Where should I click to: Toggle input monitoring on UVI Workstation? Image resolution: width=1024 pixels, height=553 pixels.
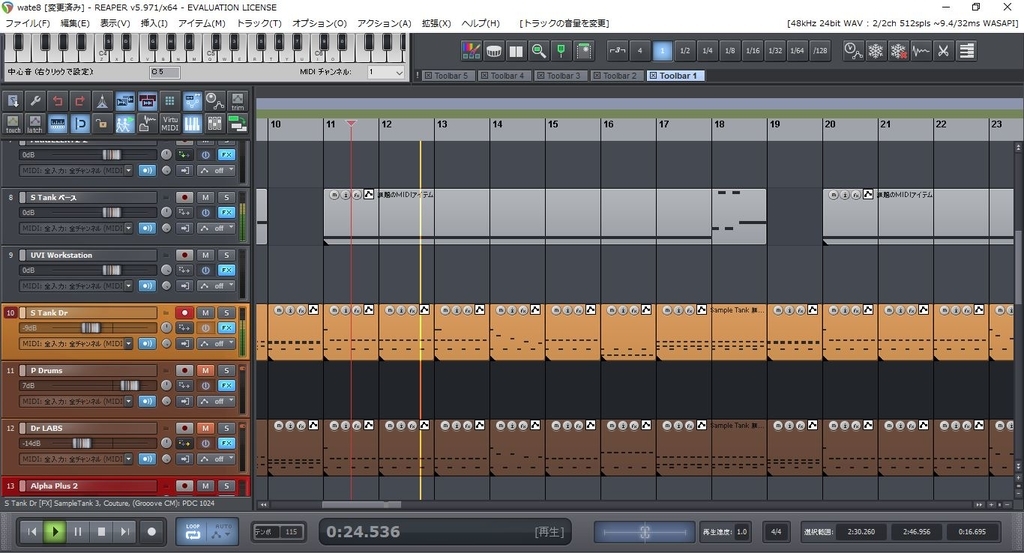[147, 285]
